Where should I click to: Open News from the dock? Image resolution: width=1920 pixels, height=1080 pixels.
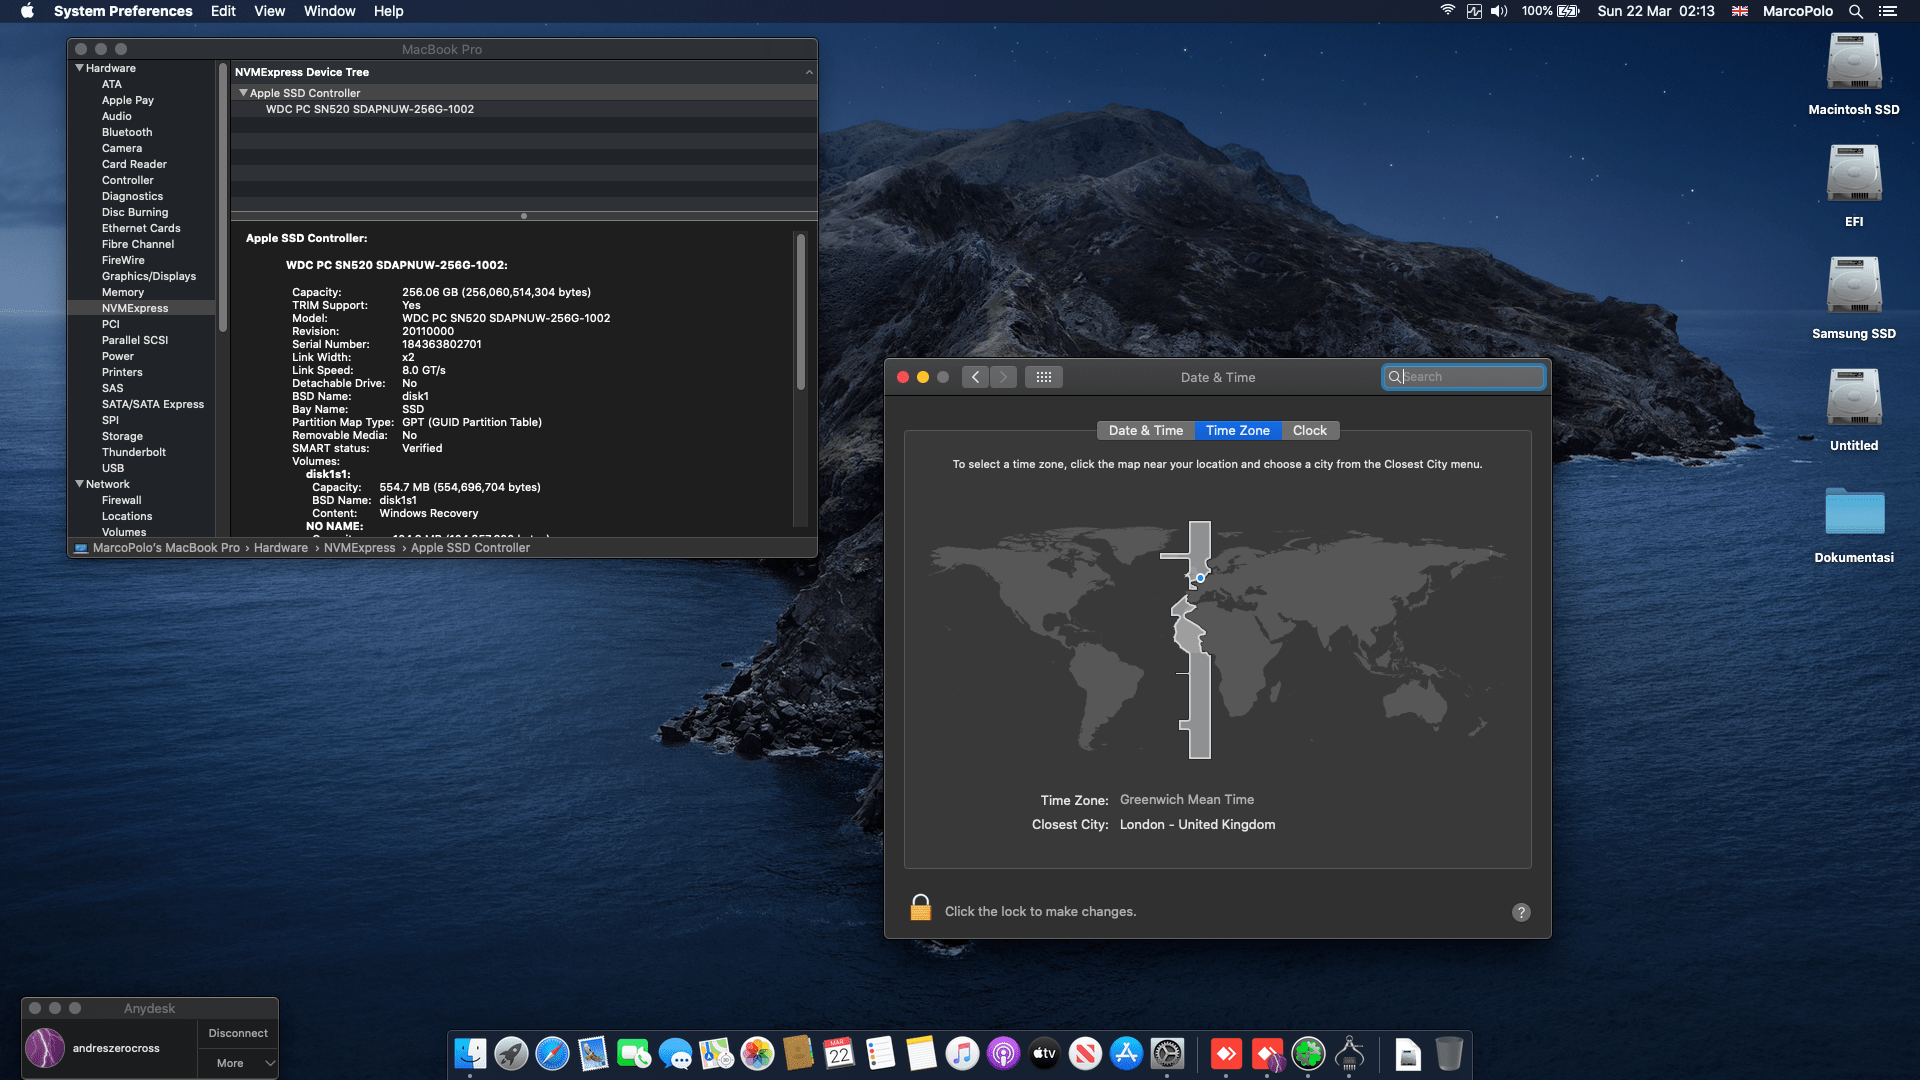coord(1085,1053)
